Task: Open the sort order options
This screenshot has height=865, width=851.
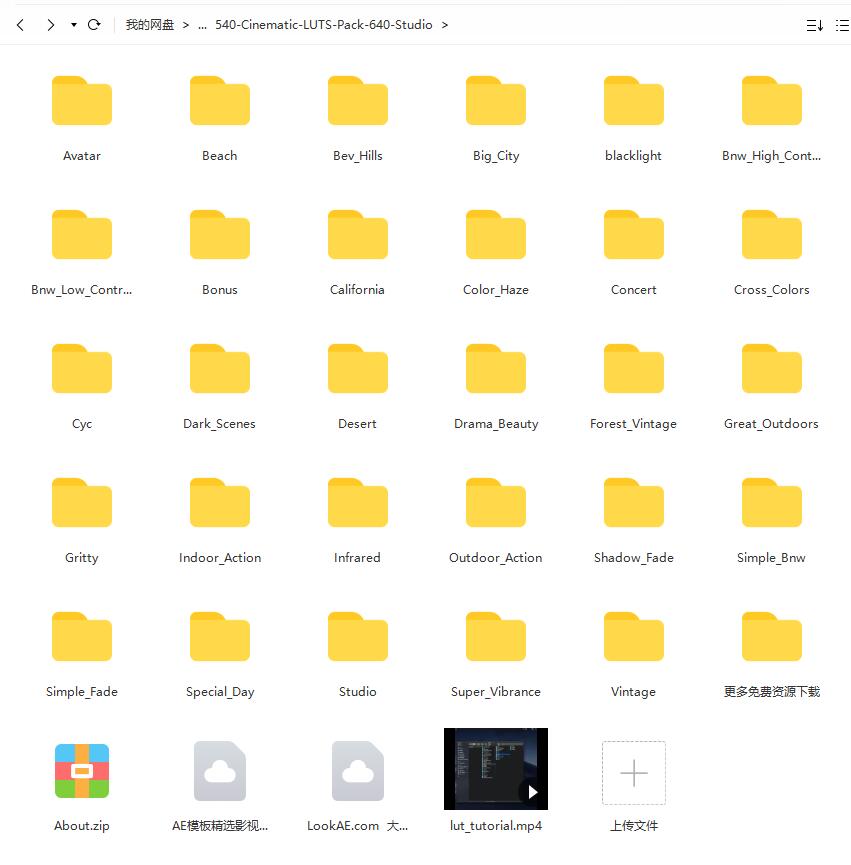Action: (x=815, y=25)
